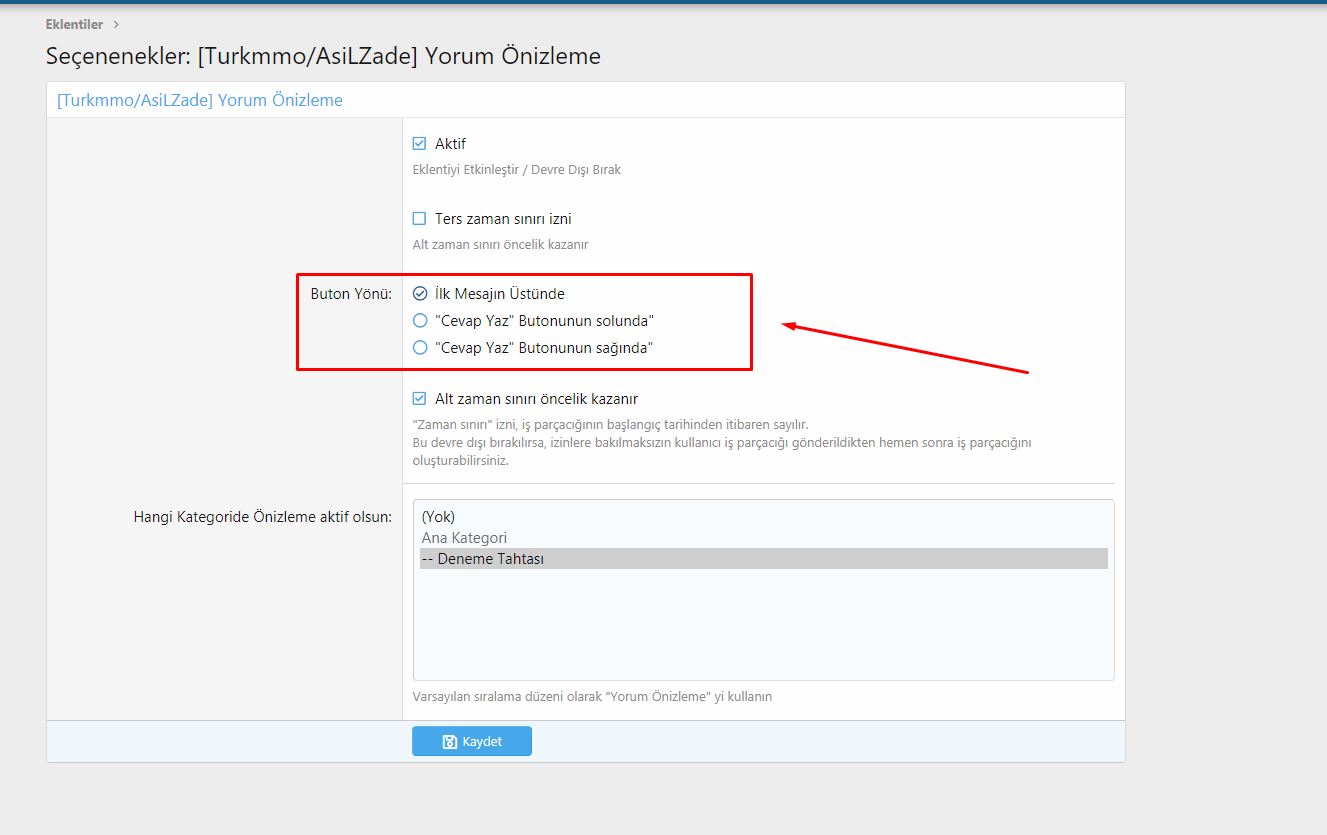Screen dimensions: 1327x835
Task: Select (Yok) in category list
Action: pyautogui.click(x=763, y=517)
